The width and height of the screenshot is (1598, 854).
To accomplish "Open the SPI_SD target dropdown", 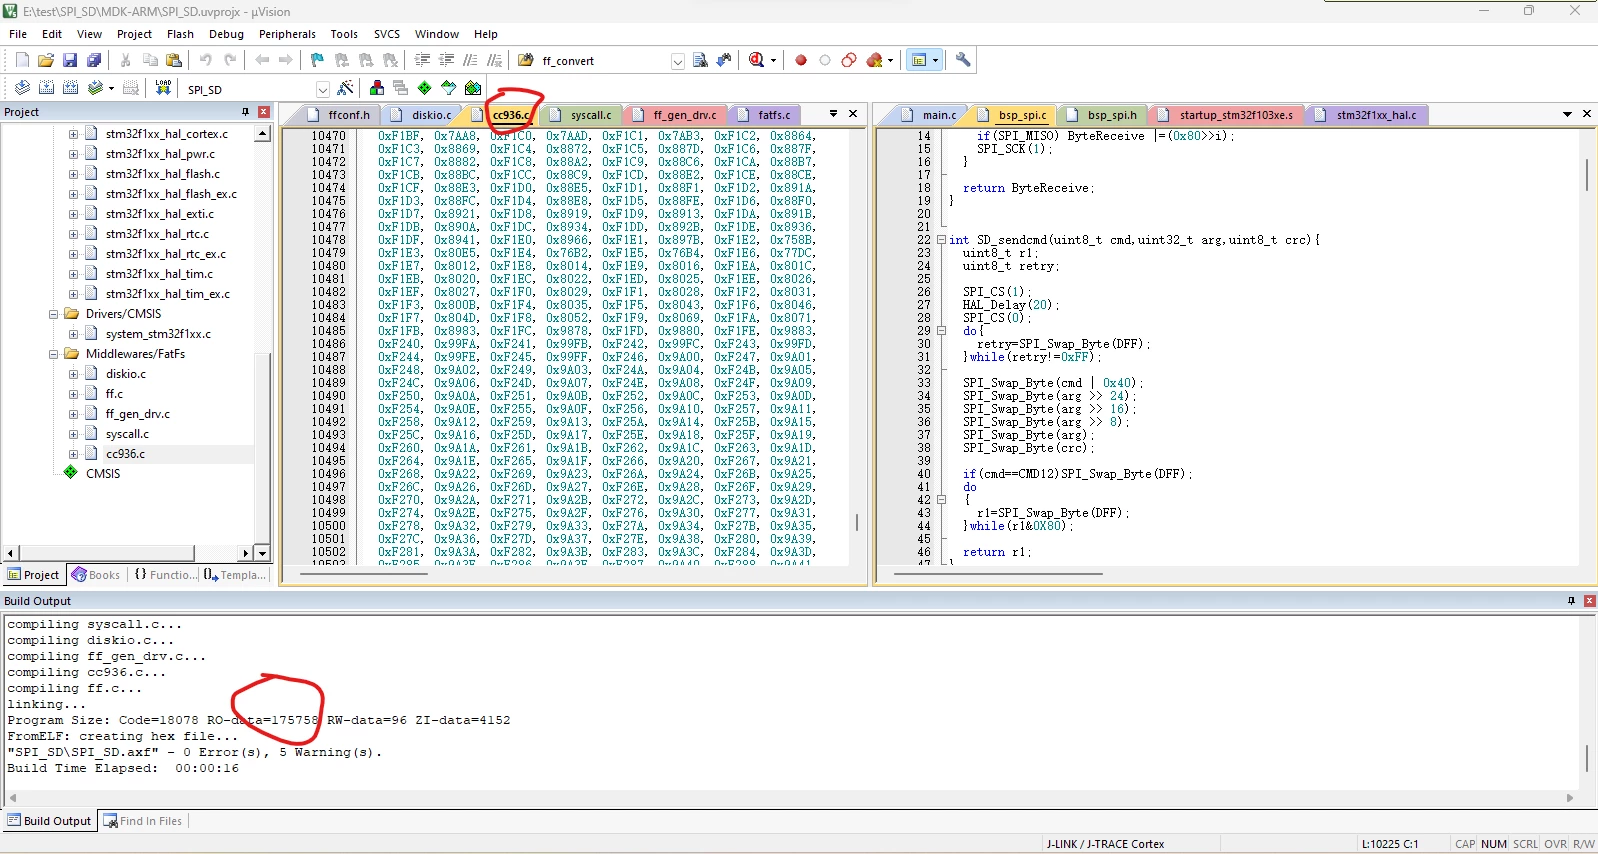I will (x=322, y=89).
